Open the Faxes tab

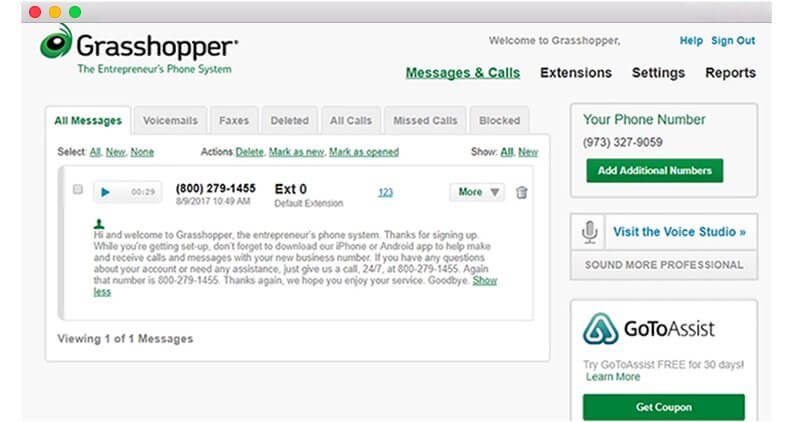coord(234,120)
